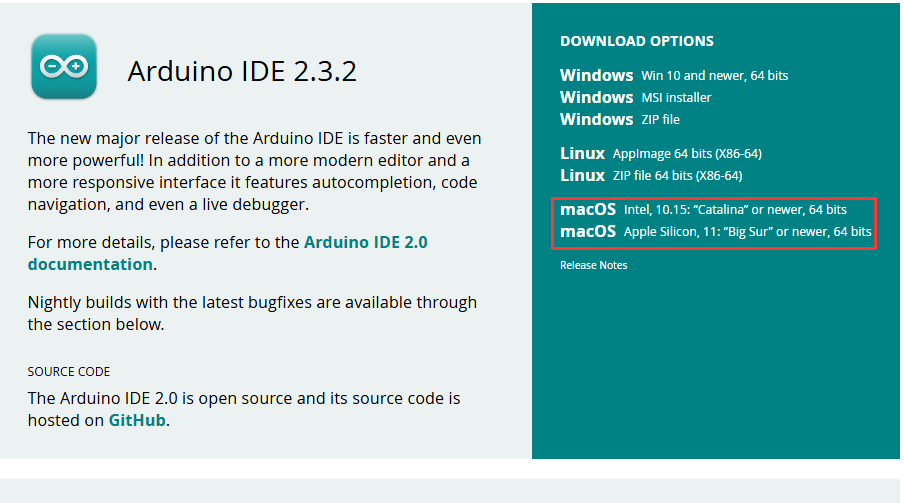The height and width of the screenshot is (503, 904).
Task: Download the Windows ZIP file
Action: 620,119
